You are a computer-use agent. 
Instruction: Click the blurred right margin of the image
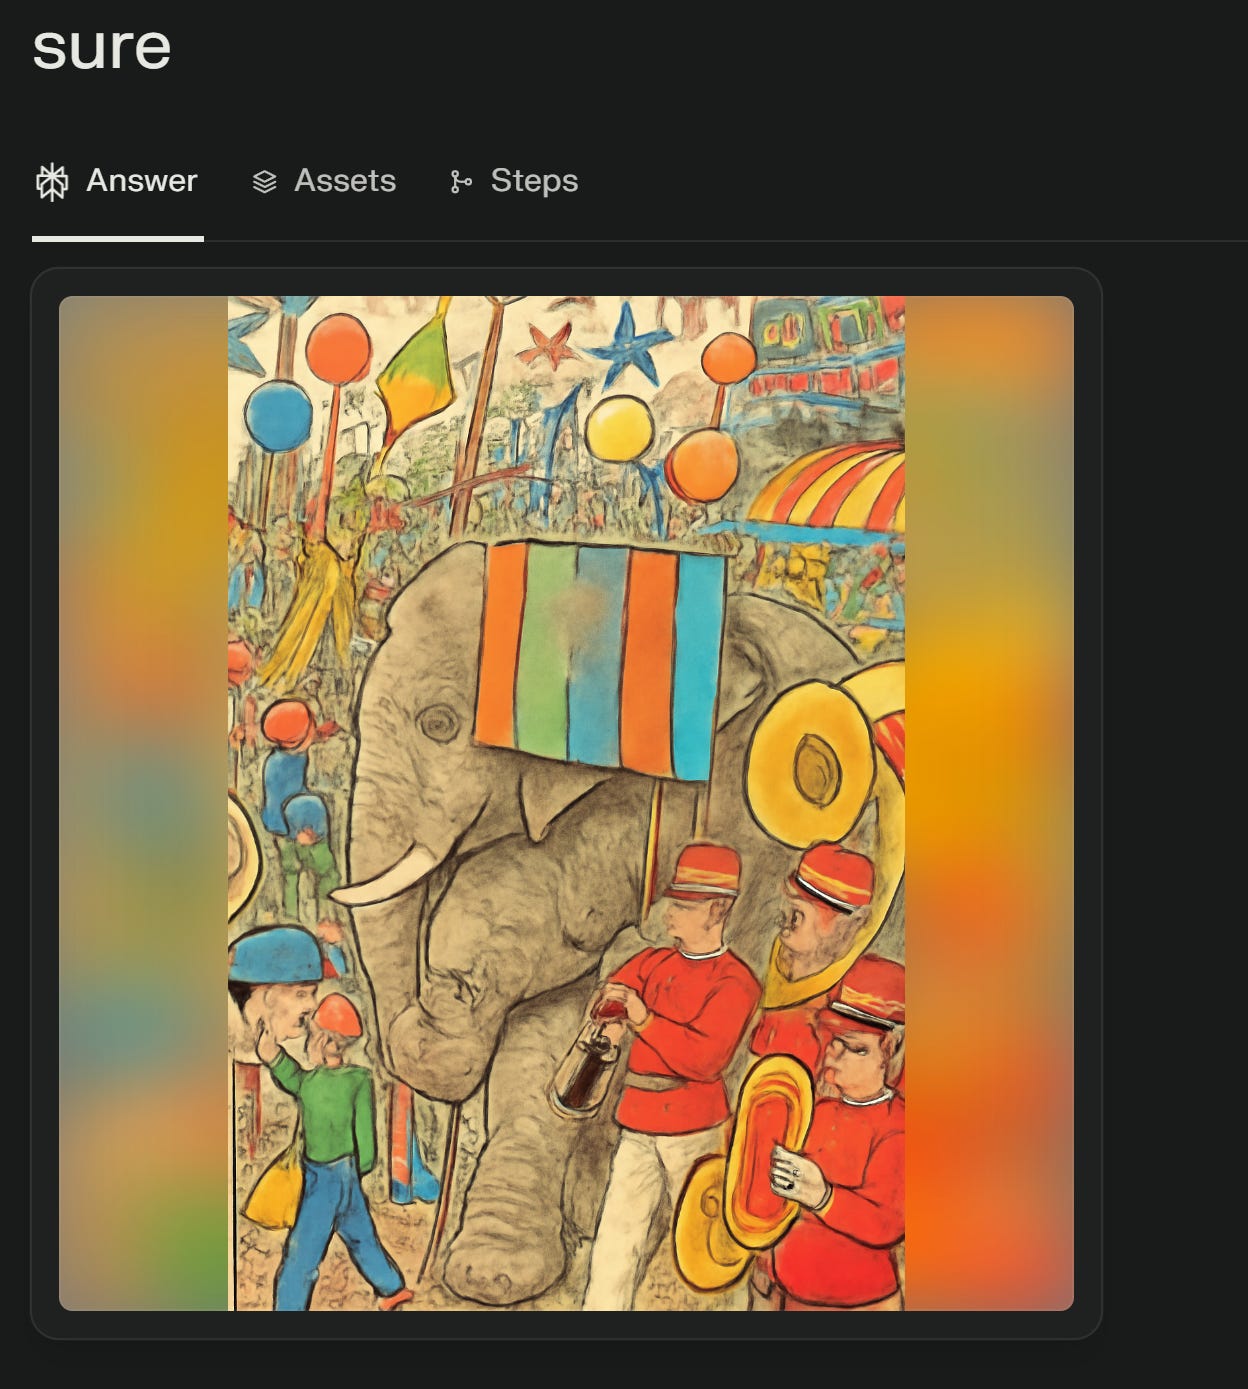coord(989,803)
